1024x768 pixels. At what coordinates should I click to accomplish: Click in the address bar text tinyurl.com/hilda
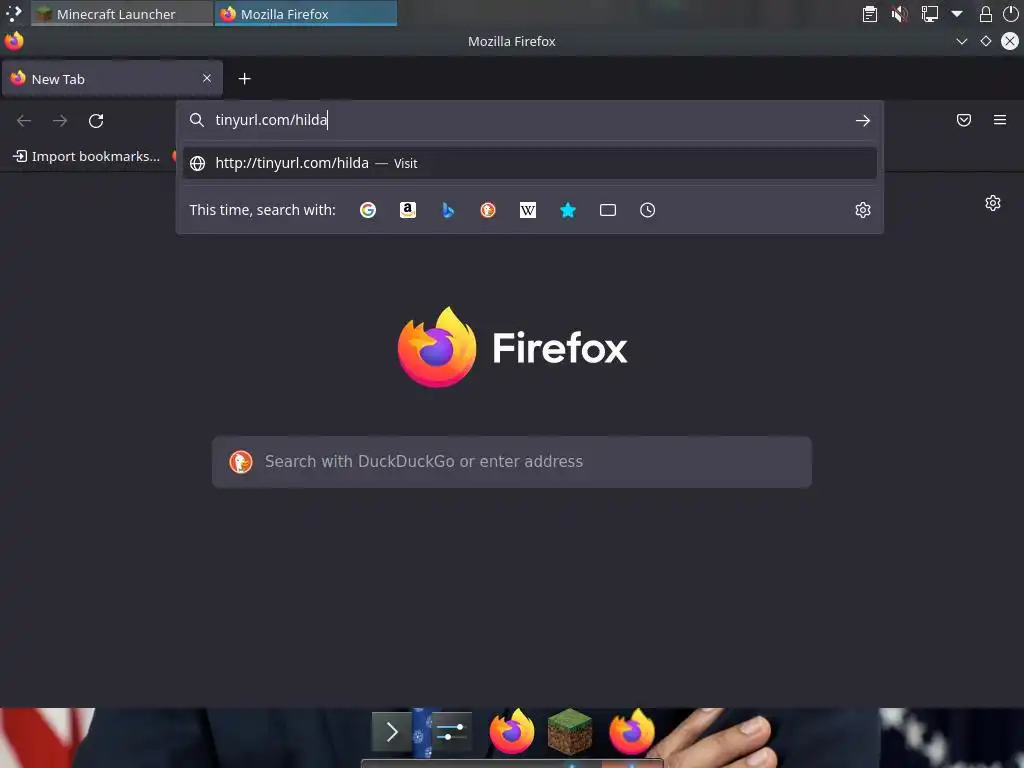[x=271, y=120]
